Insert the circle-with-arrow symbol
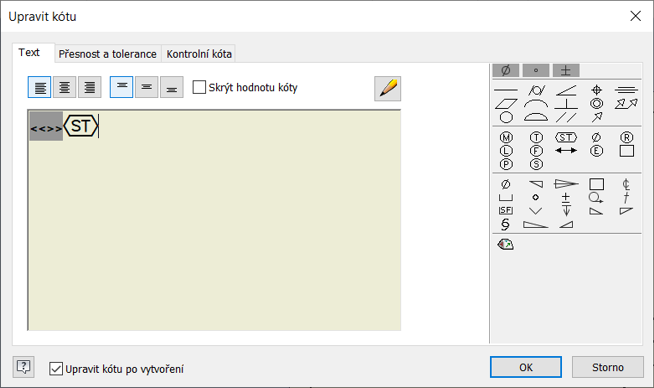 click(x=596, y=198)
